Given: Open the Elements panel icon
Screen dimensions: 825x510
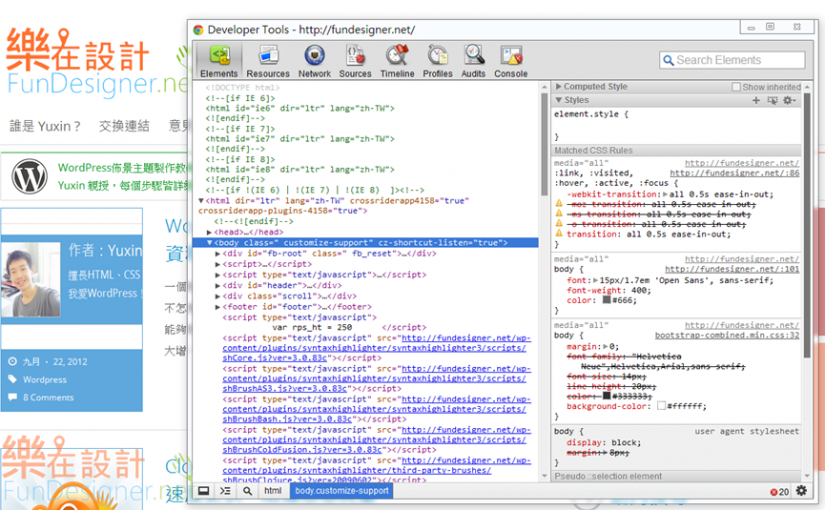Looking at the screenshot, I should point(219,55).
